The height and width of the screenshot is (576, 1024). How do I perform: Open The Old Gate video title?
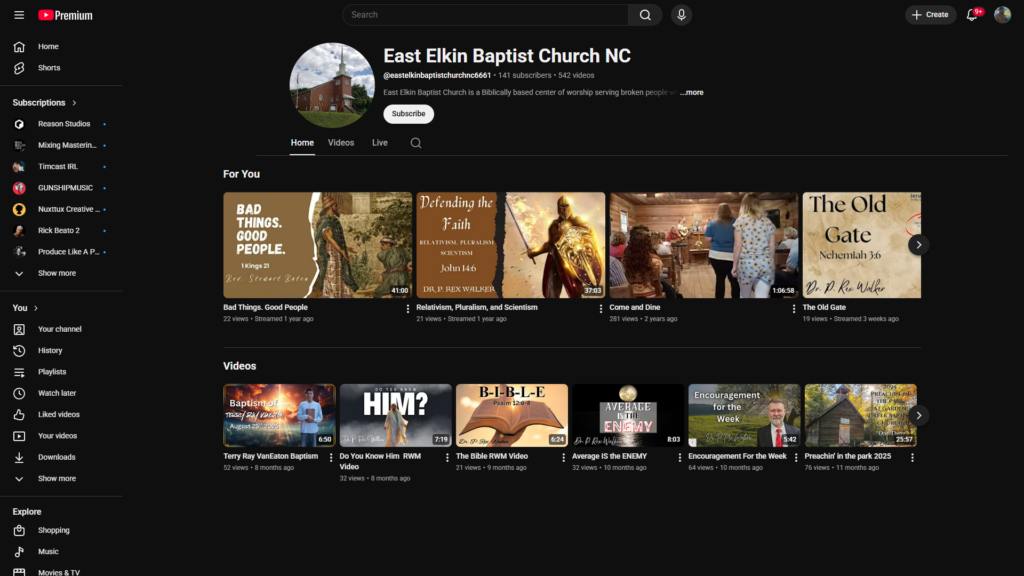pos(824,308)
